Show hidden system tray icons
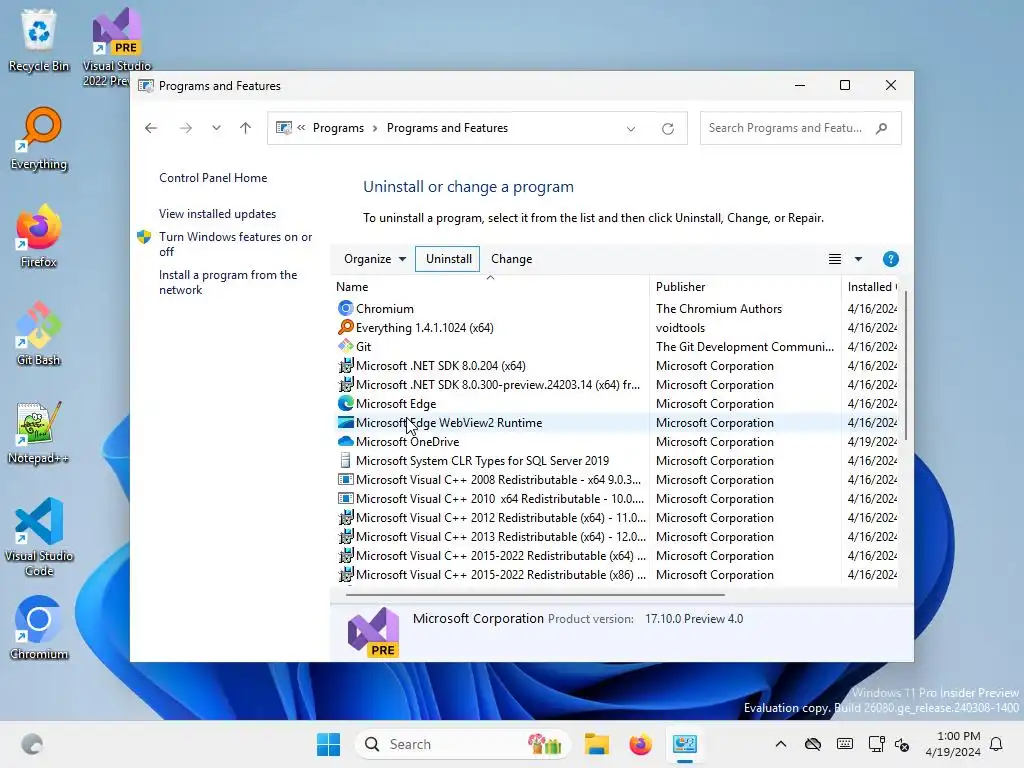Screen dimensions: 1024x768 pos(780,744)
